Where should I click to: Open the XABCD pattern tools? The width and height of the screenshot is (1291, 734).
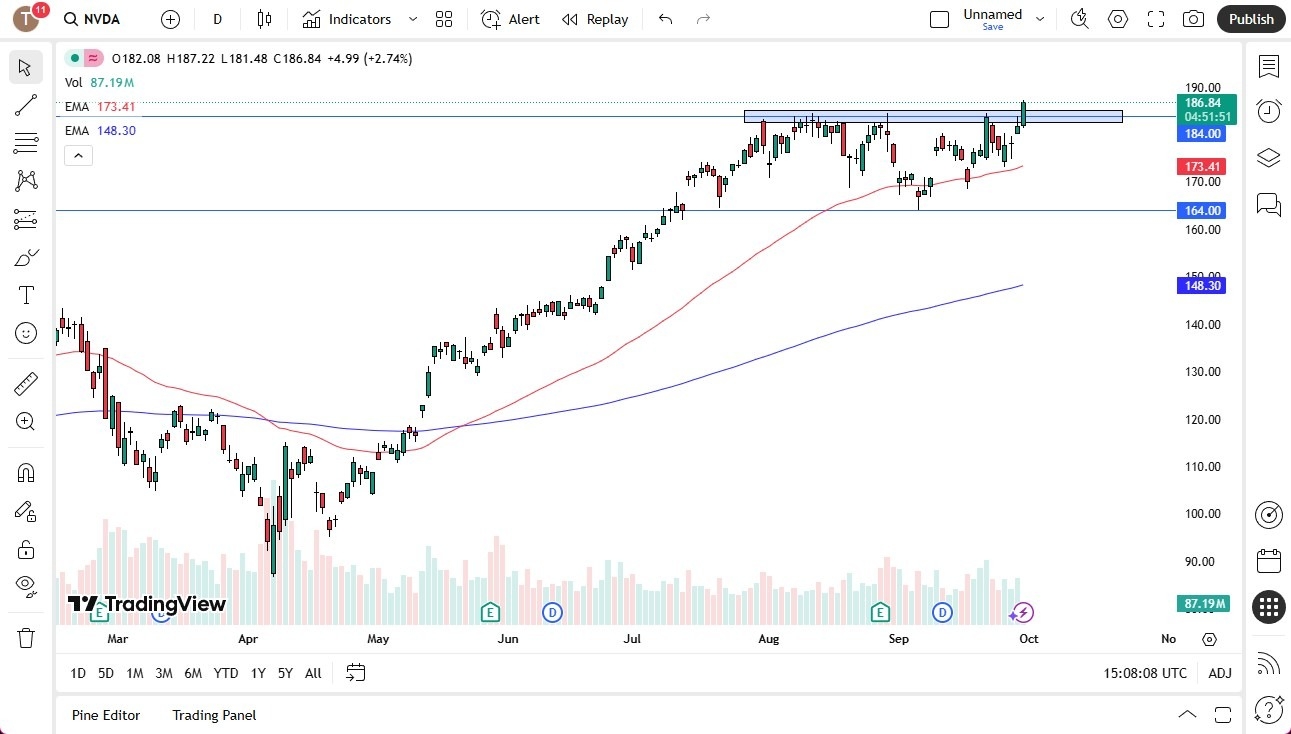click(x=25, y=181)
